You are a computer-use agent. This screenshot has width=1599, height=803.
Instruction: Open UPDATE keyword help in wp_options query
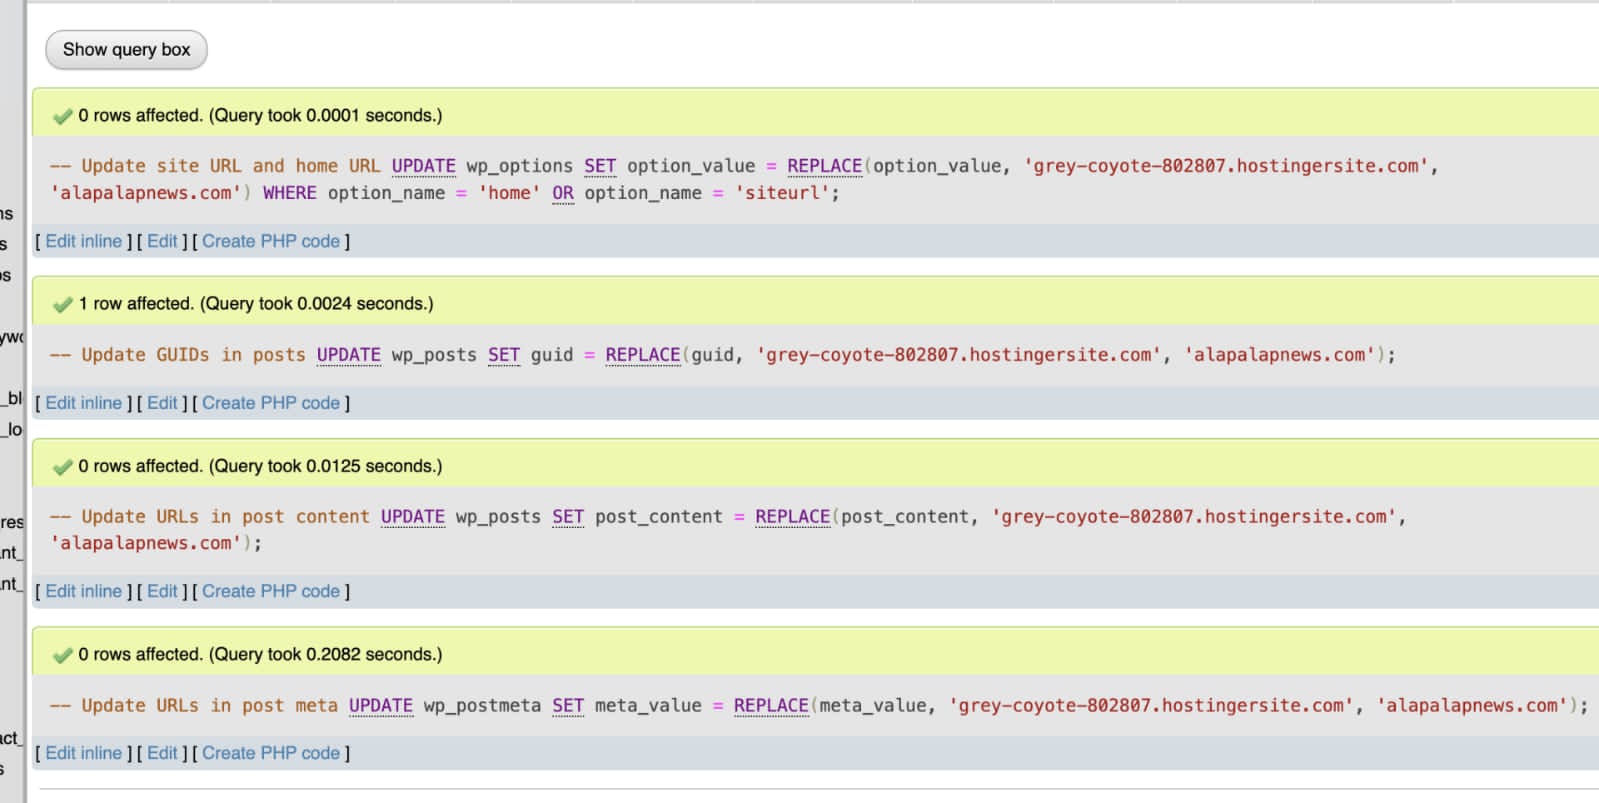423,166
